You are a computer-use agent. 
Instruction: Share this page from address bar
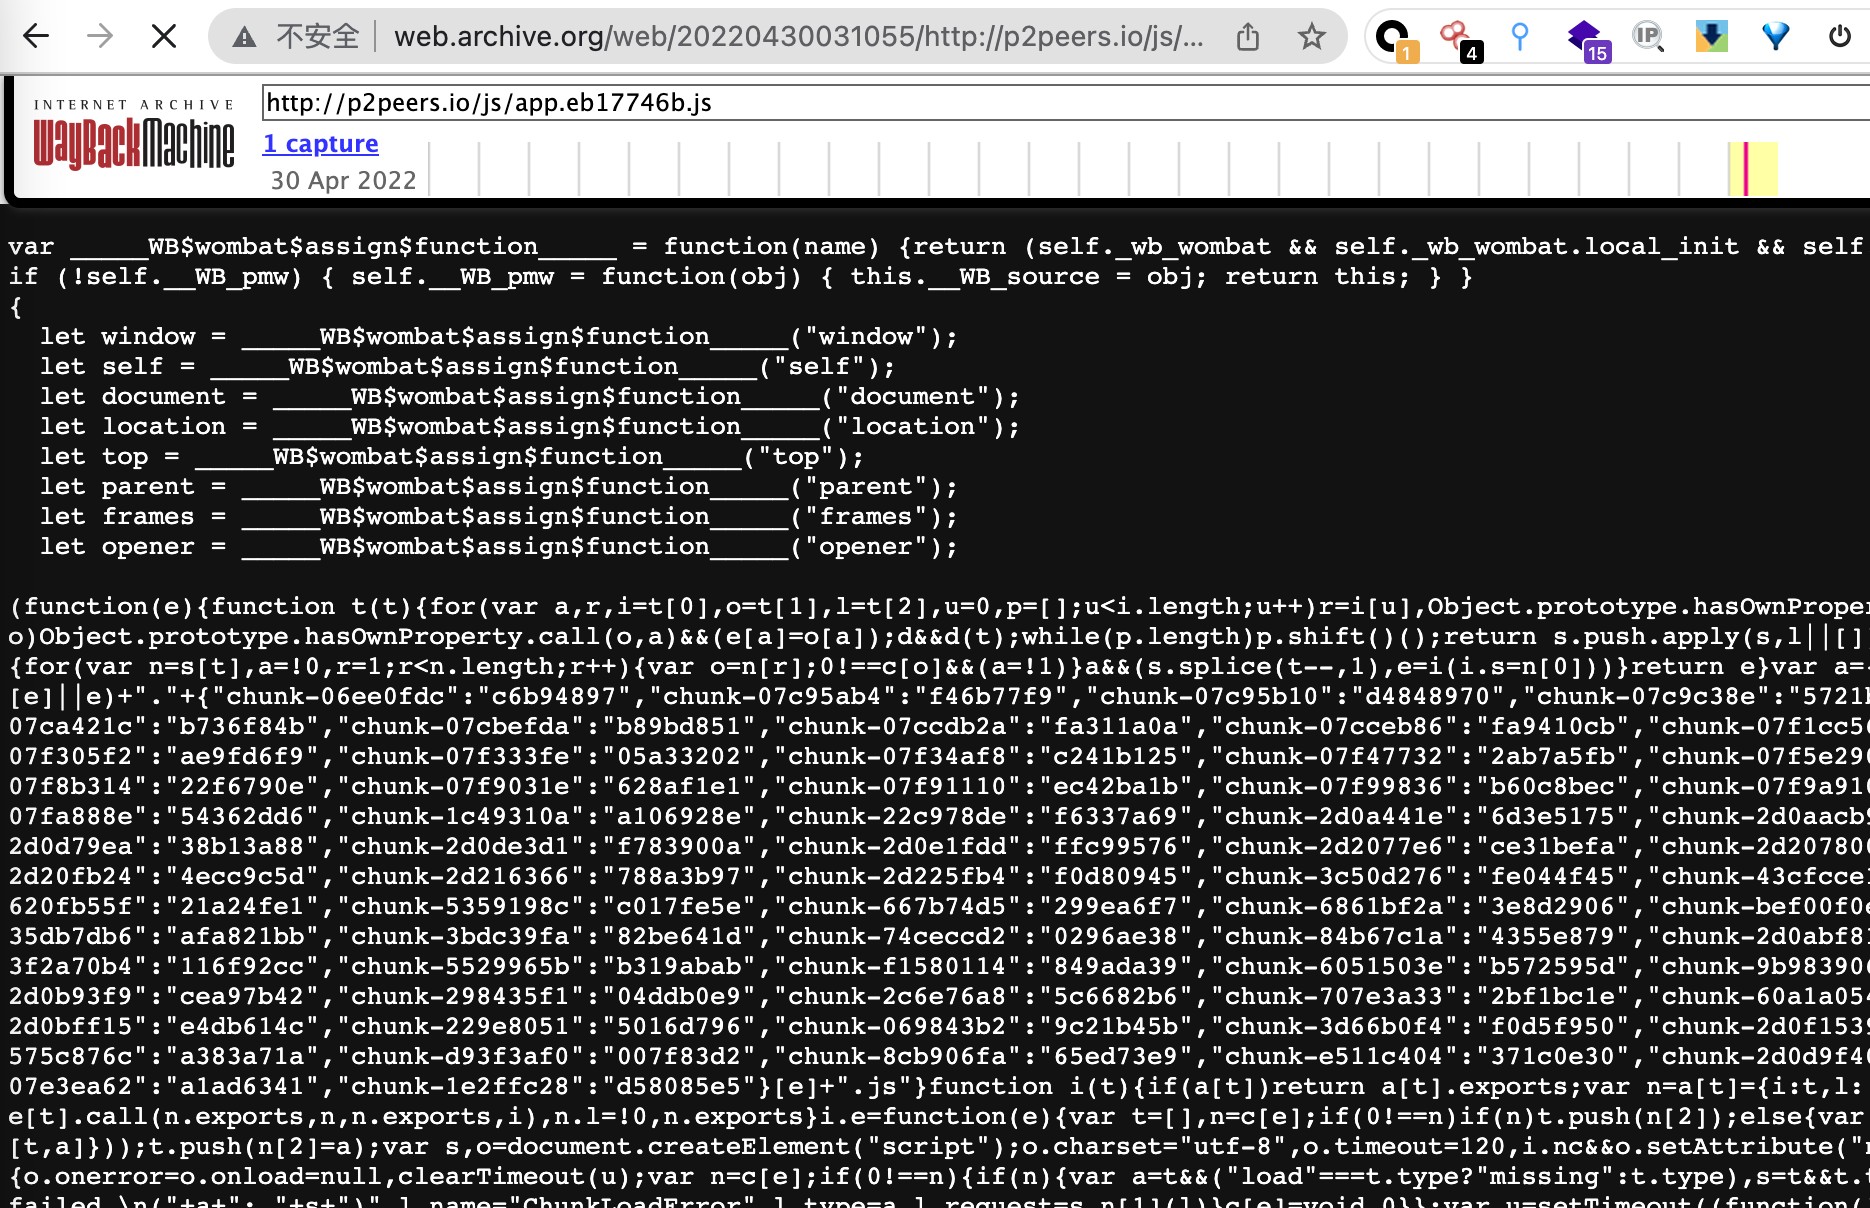click(x=1247, y=37)
